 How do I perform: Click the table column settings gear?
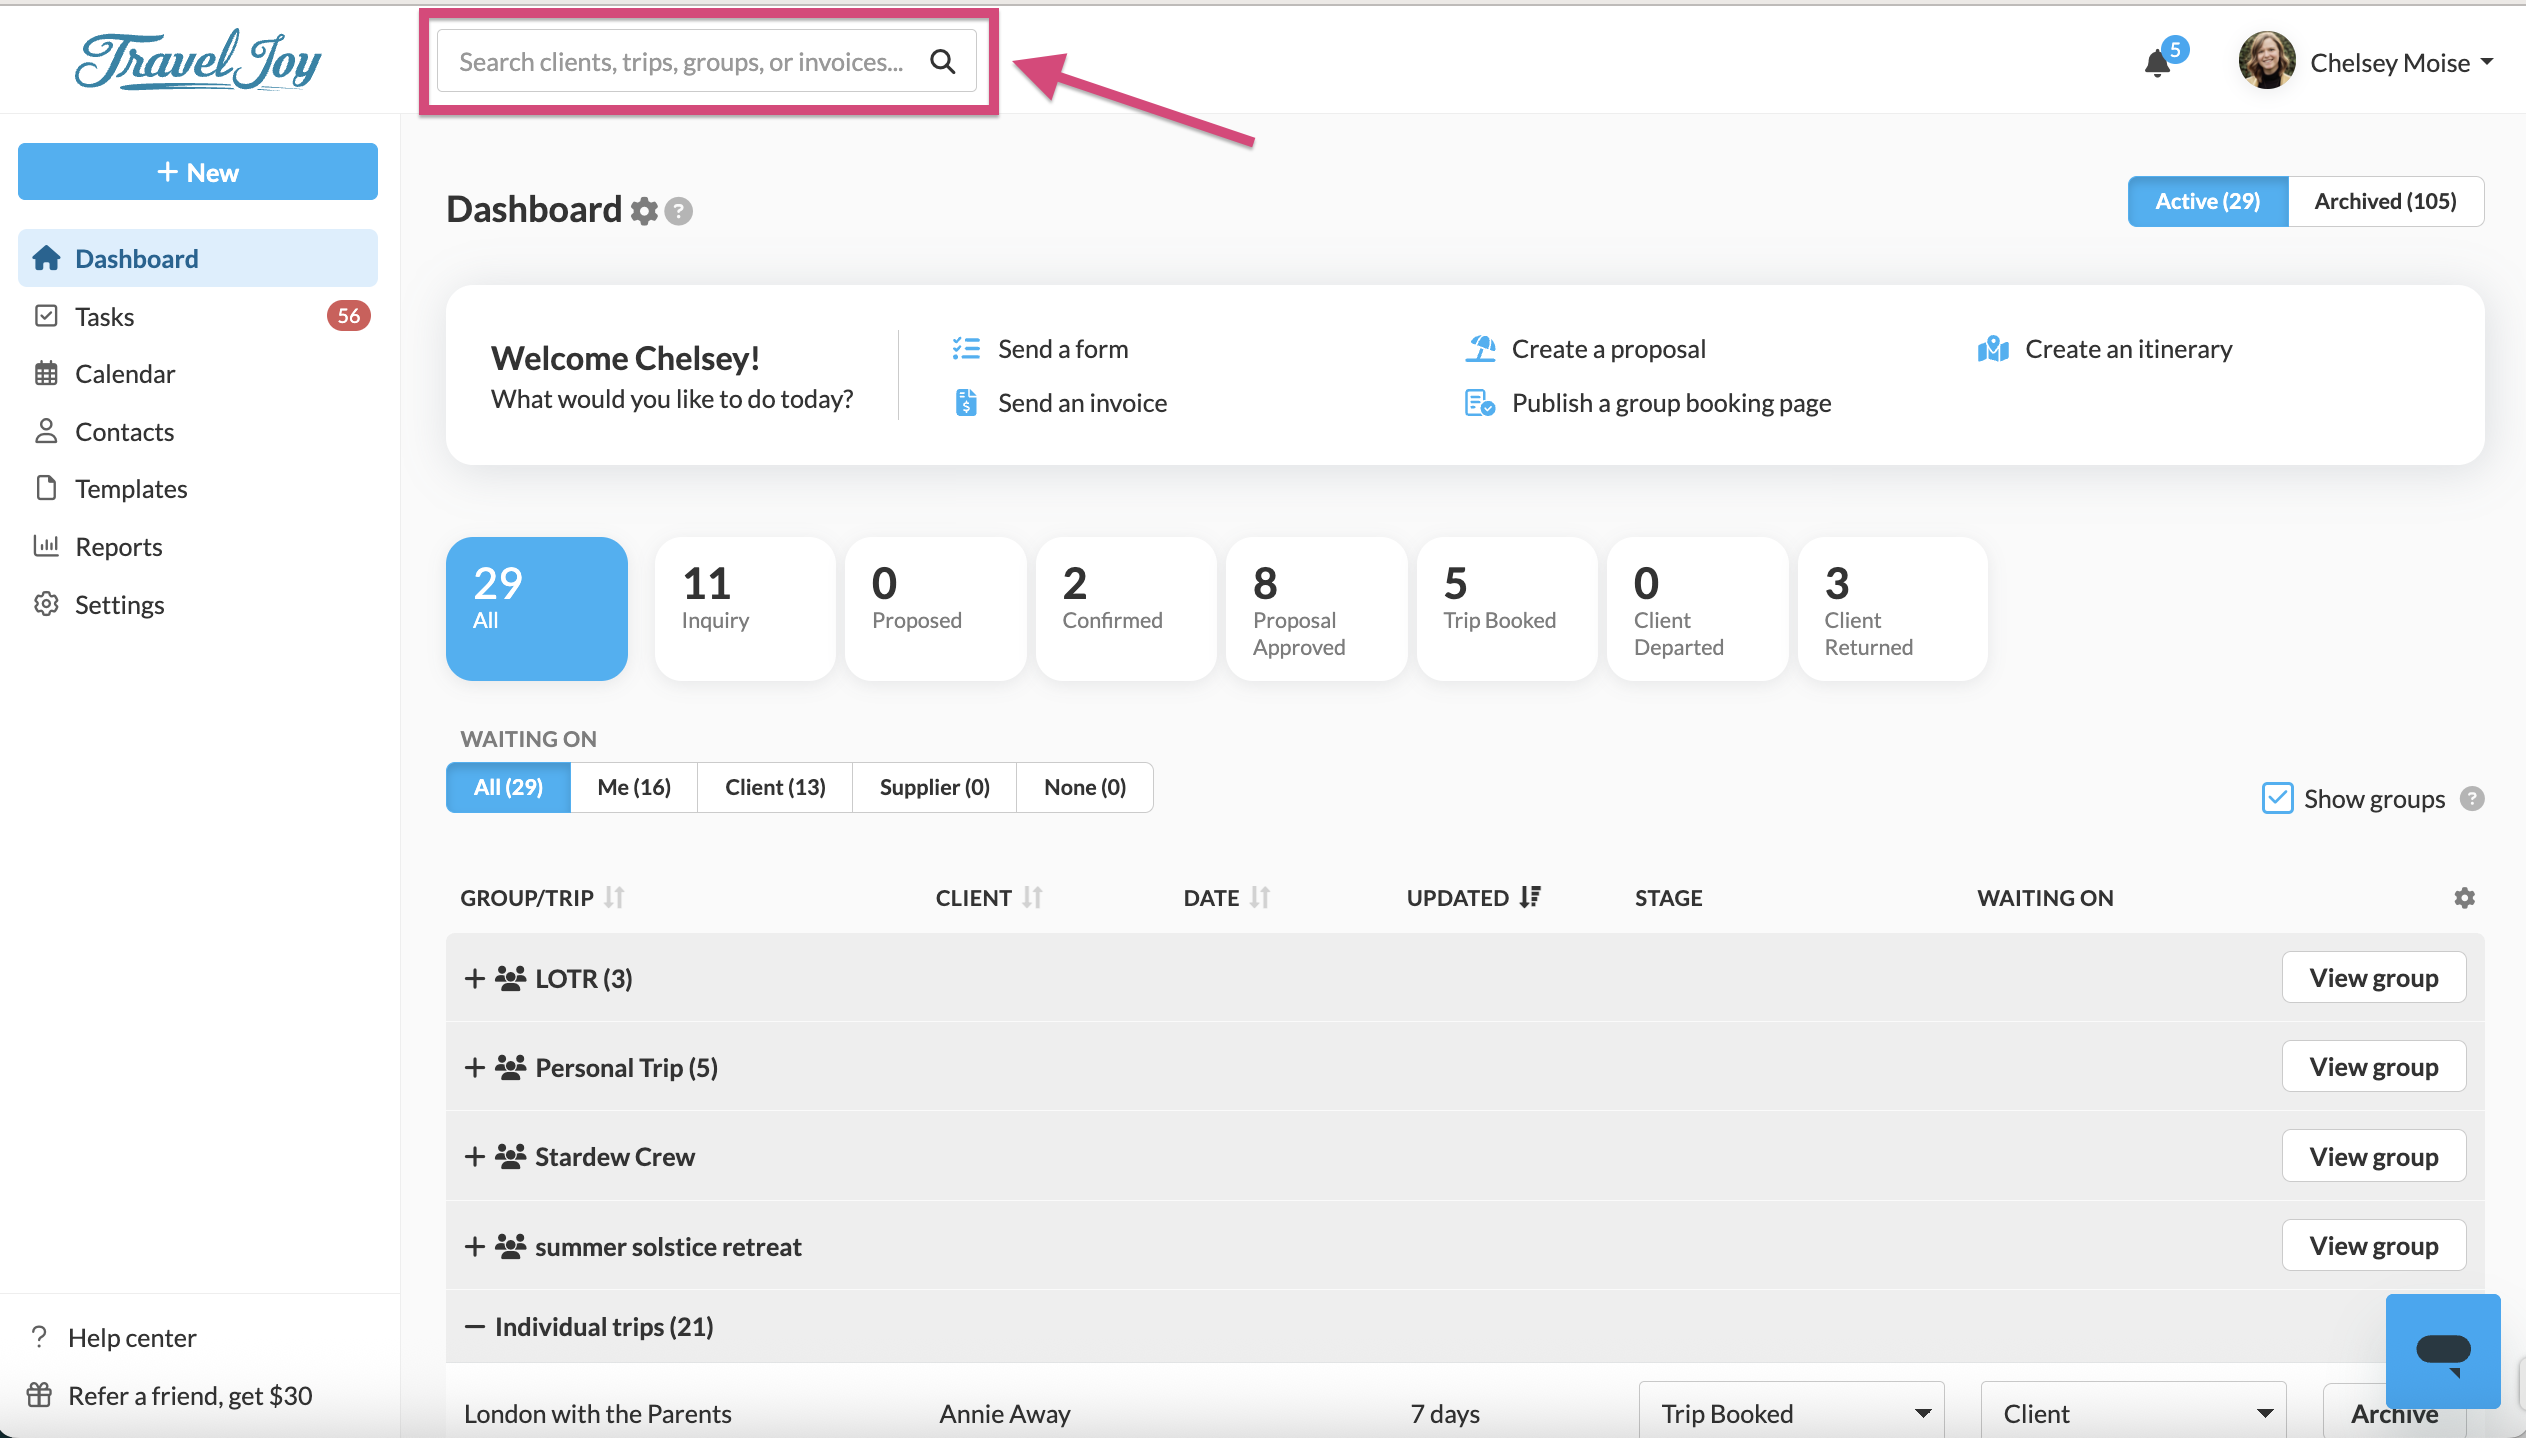click(x=2464, y=898)
